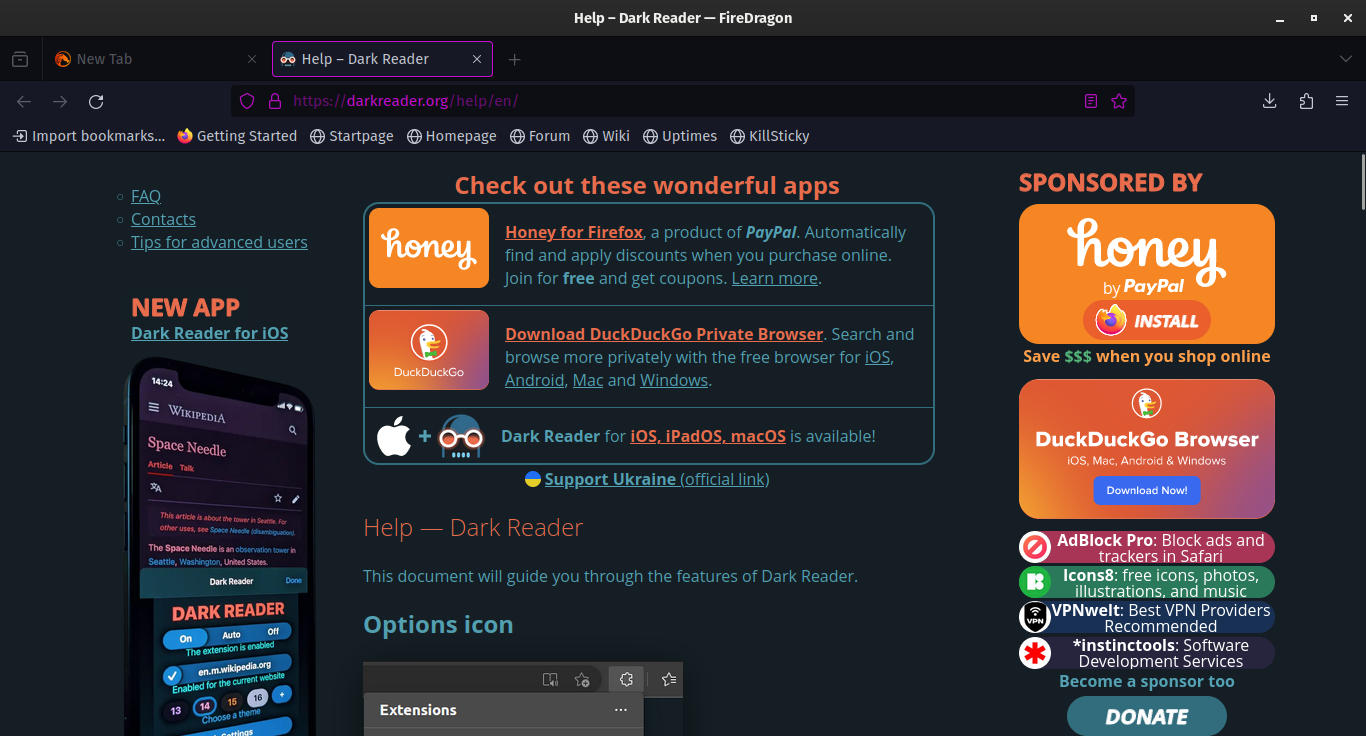This screenshot has width=1366, height=736.
Task: Open DuckDuckGo Mac link
Action: click(x=588, y=380)
